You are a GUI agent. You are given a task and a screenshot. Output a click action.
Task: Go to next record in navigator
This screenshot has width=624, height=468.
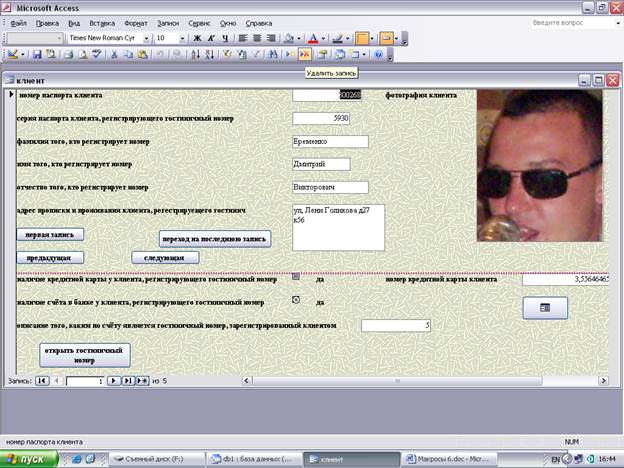coord(113,381)
